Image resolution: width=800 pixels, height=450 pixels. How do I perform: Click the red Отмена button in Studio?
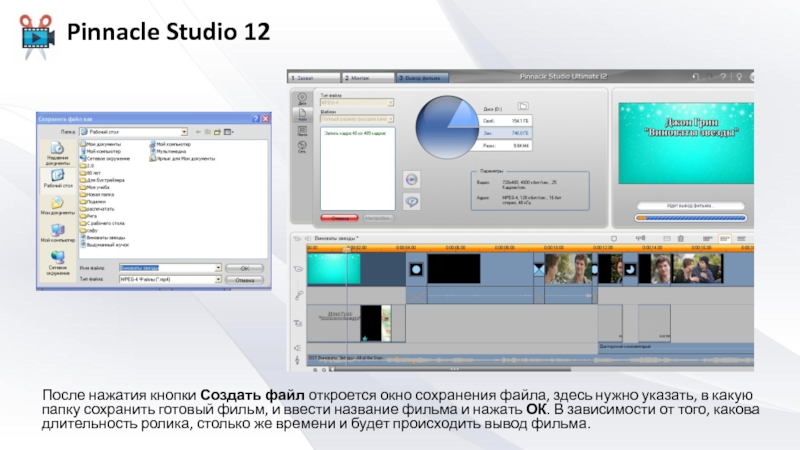coord(340,218)
